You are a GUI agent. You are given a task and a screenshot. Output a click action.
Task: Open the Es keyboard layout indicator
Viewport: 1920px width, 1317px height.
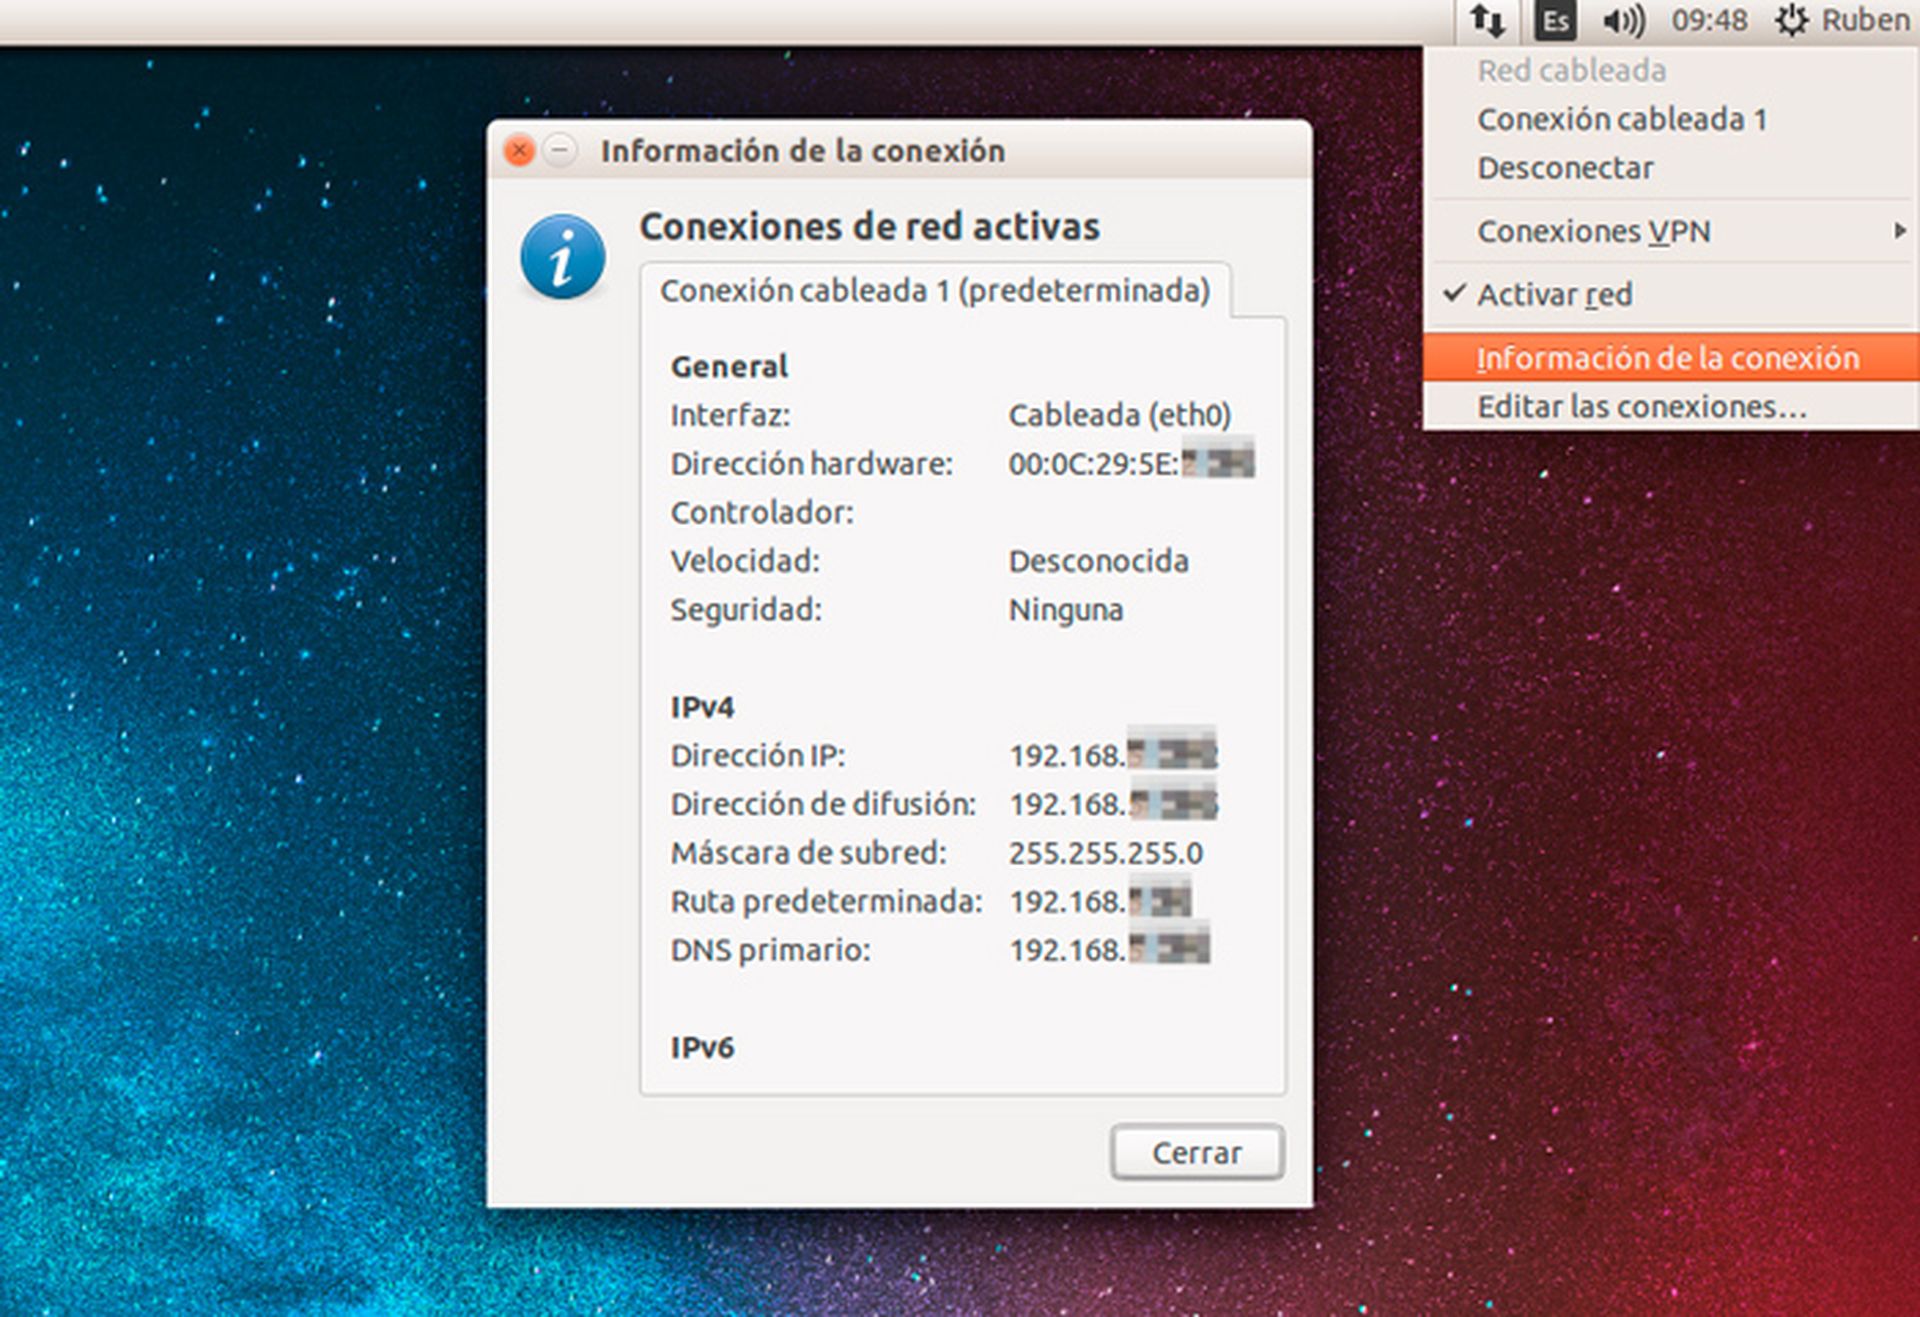[1555, 19]
